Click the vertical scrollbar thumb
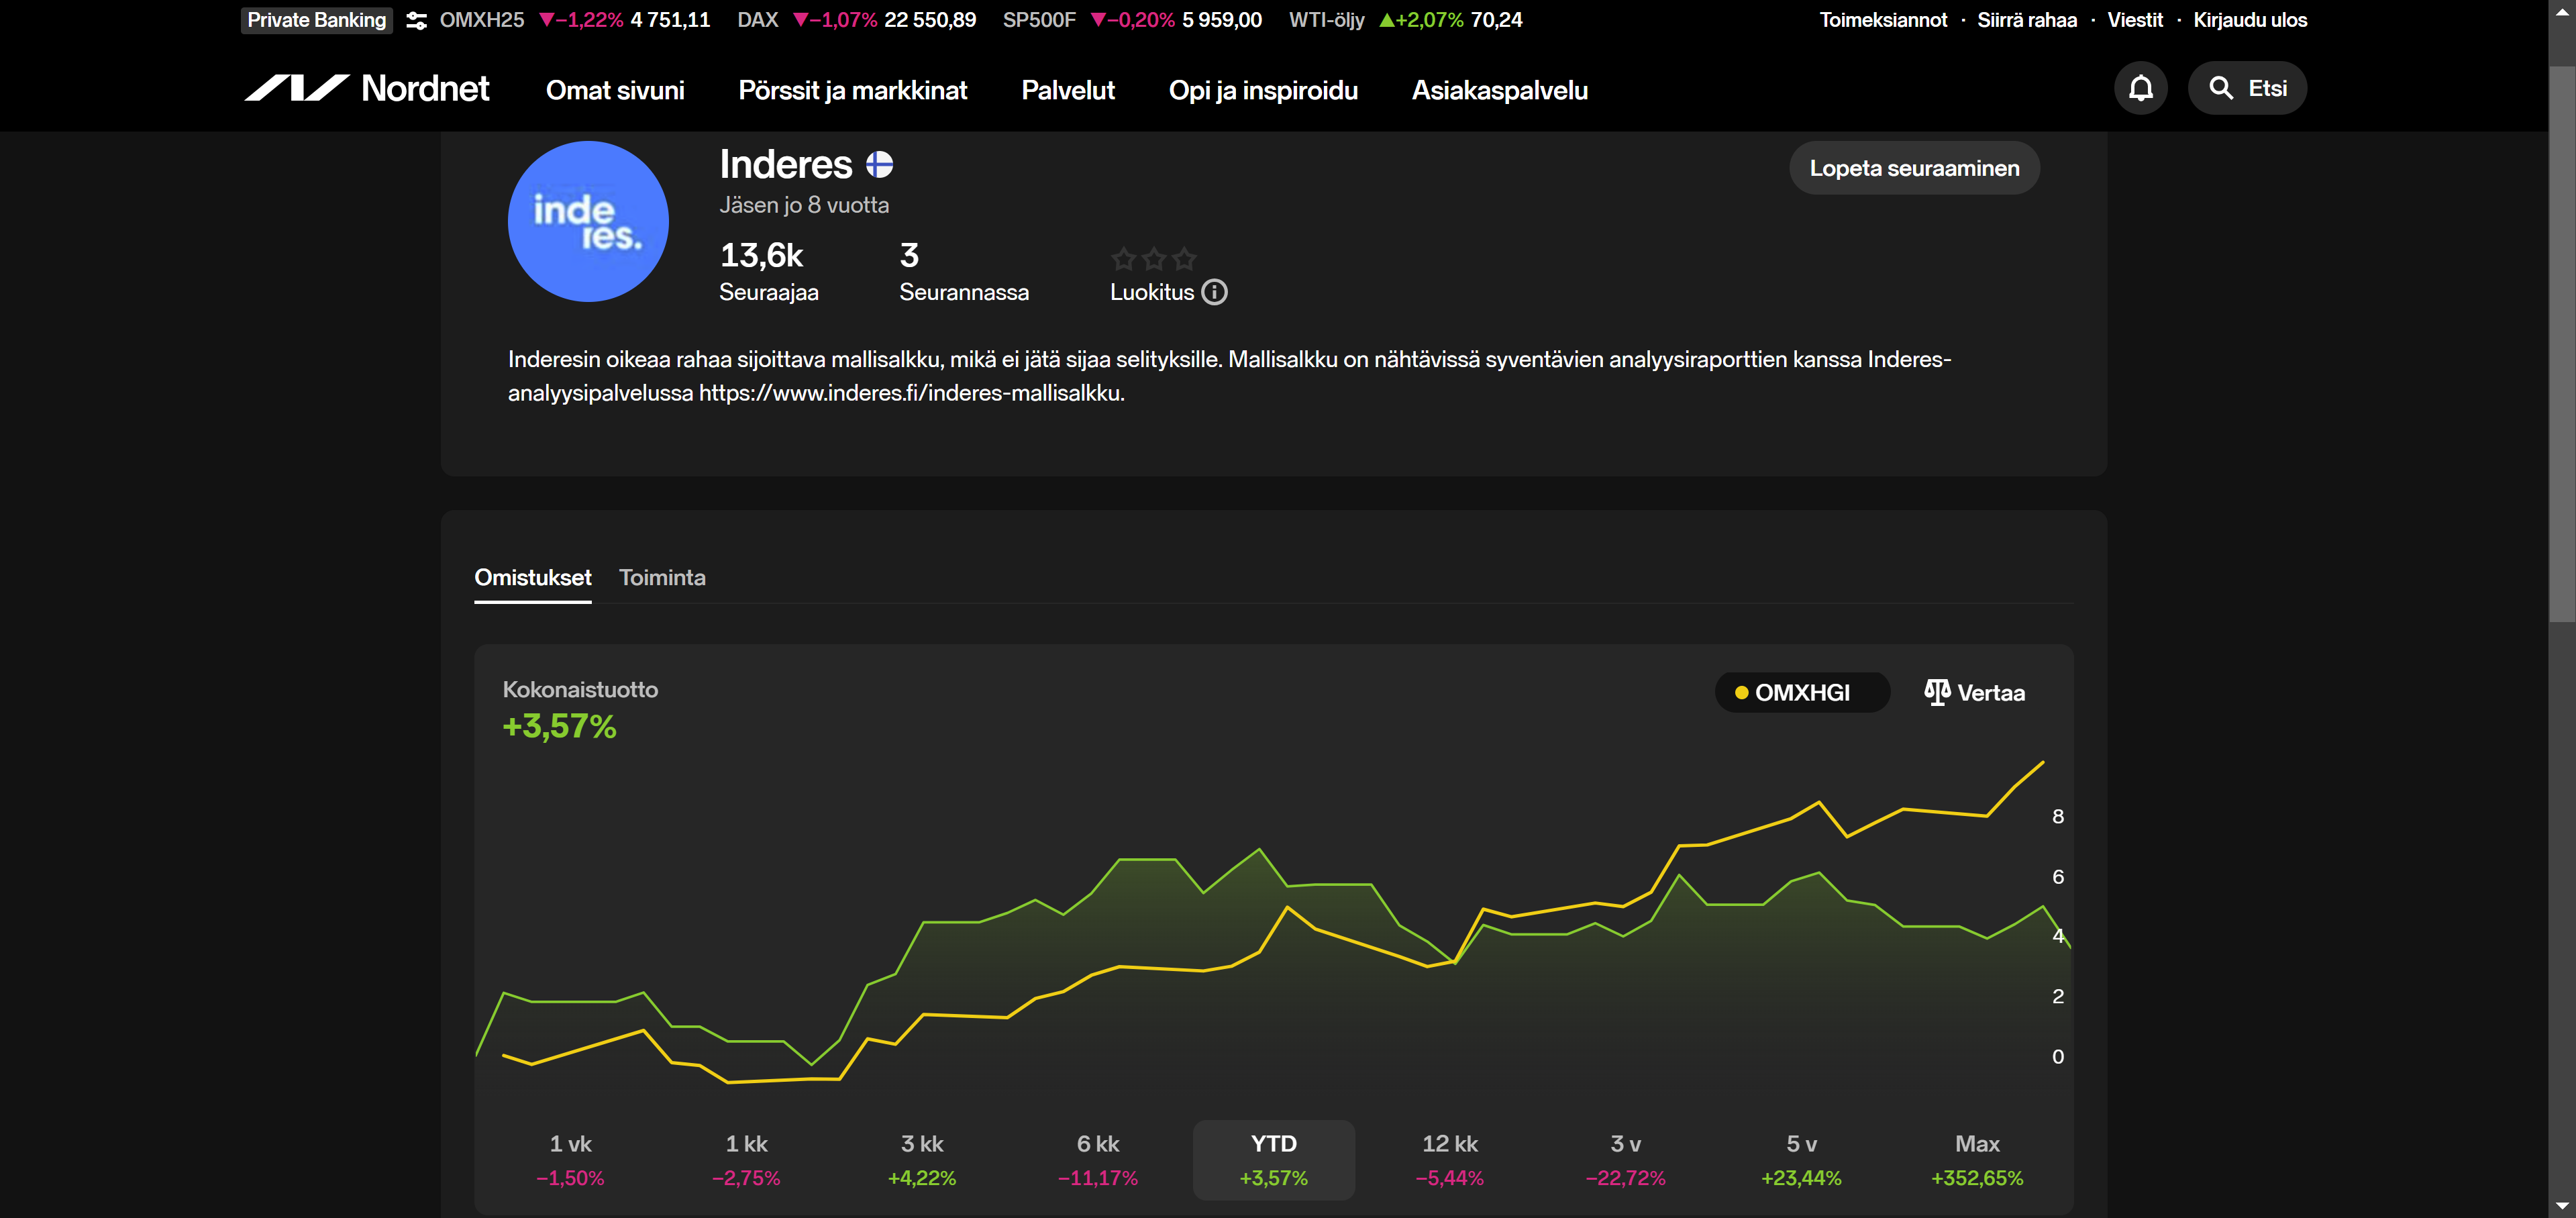The height and width of the screenshot is (1218, 2576). pos(2562,344)
